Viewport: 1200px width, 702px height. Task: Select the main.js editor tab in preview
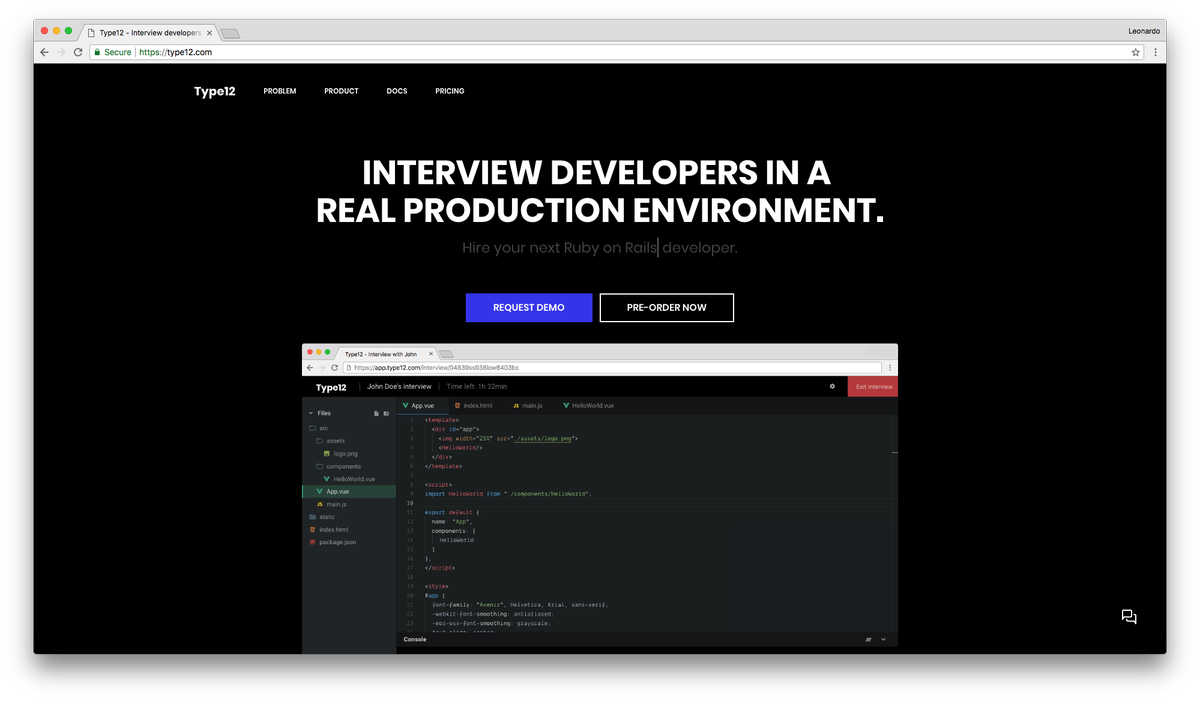point(528,406)
